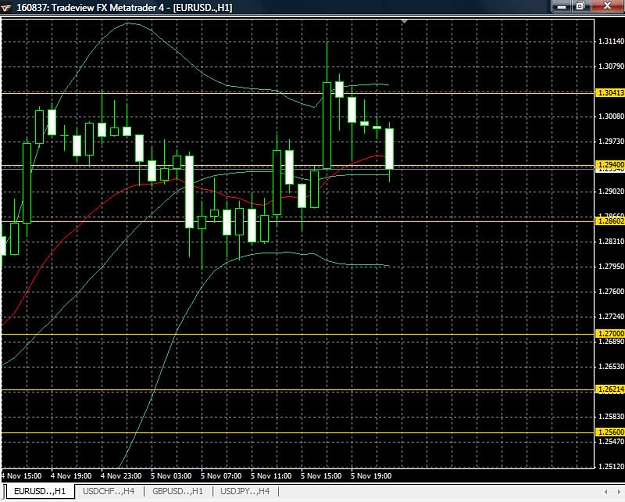The width and height of the screenshot is (625, 502).
Task: Select the 1.26214 horizontal line price label
Action: click(610, 389)
